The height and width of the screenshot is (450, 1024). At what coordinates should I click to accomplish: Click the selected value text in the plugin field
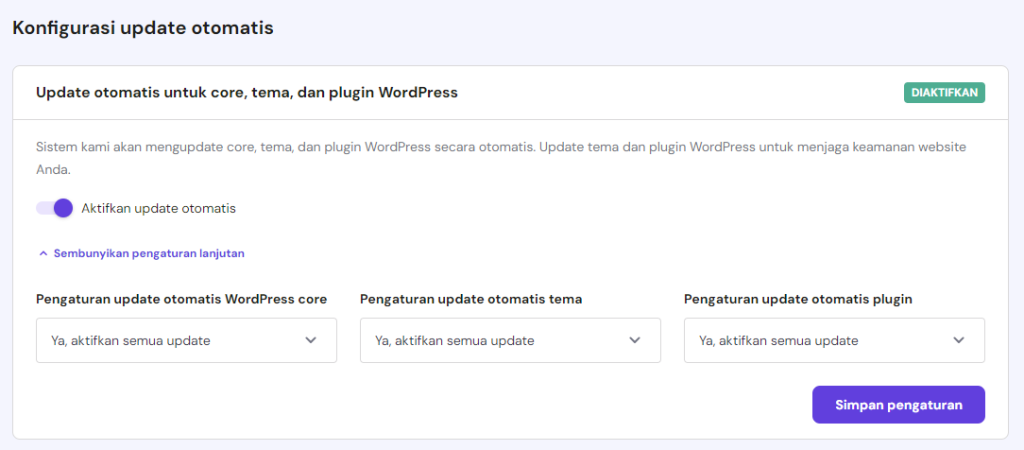pos(779,341)
